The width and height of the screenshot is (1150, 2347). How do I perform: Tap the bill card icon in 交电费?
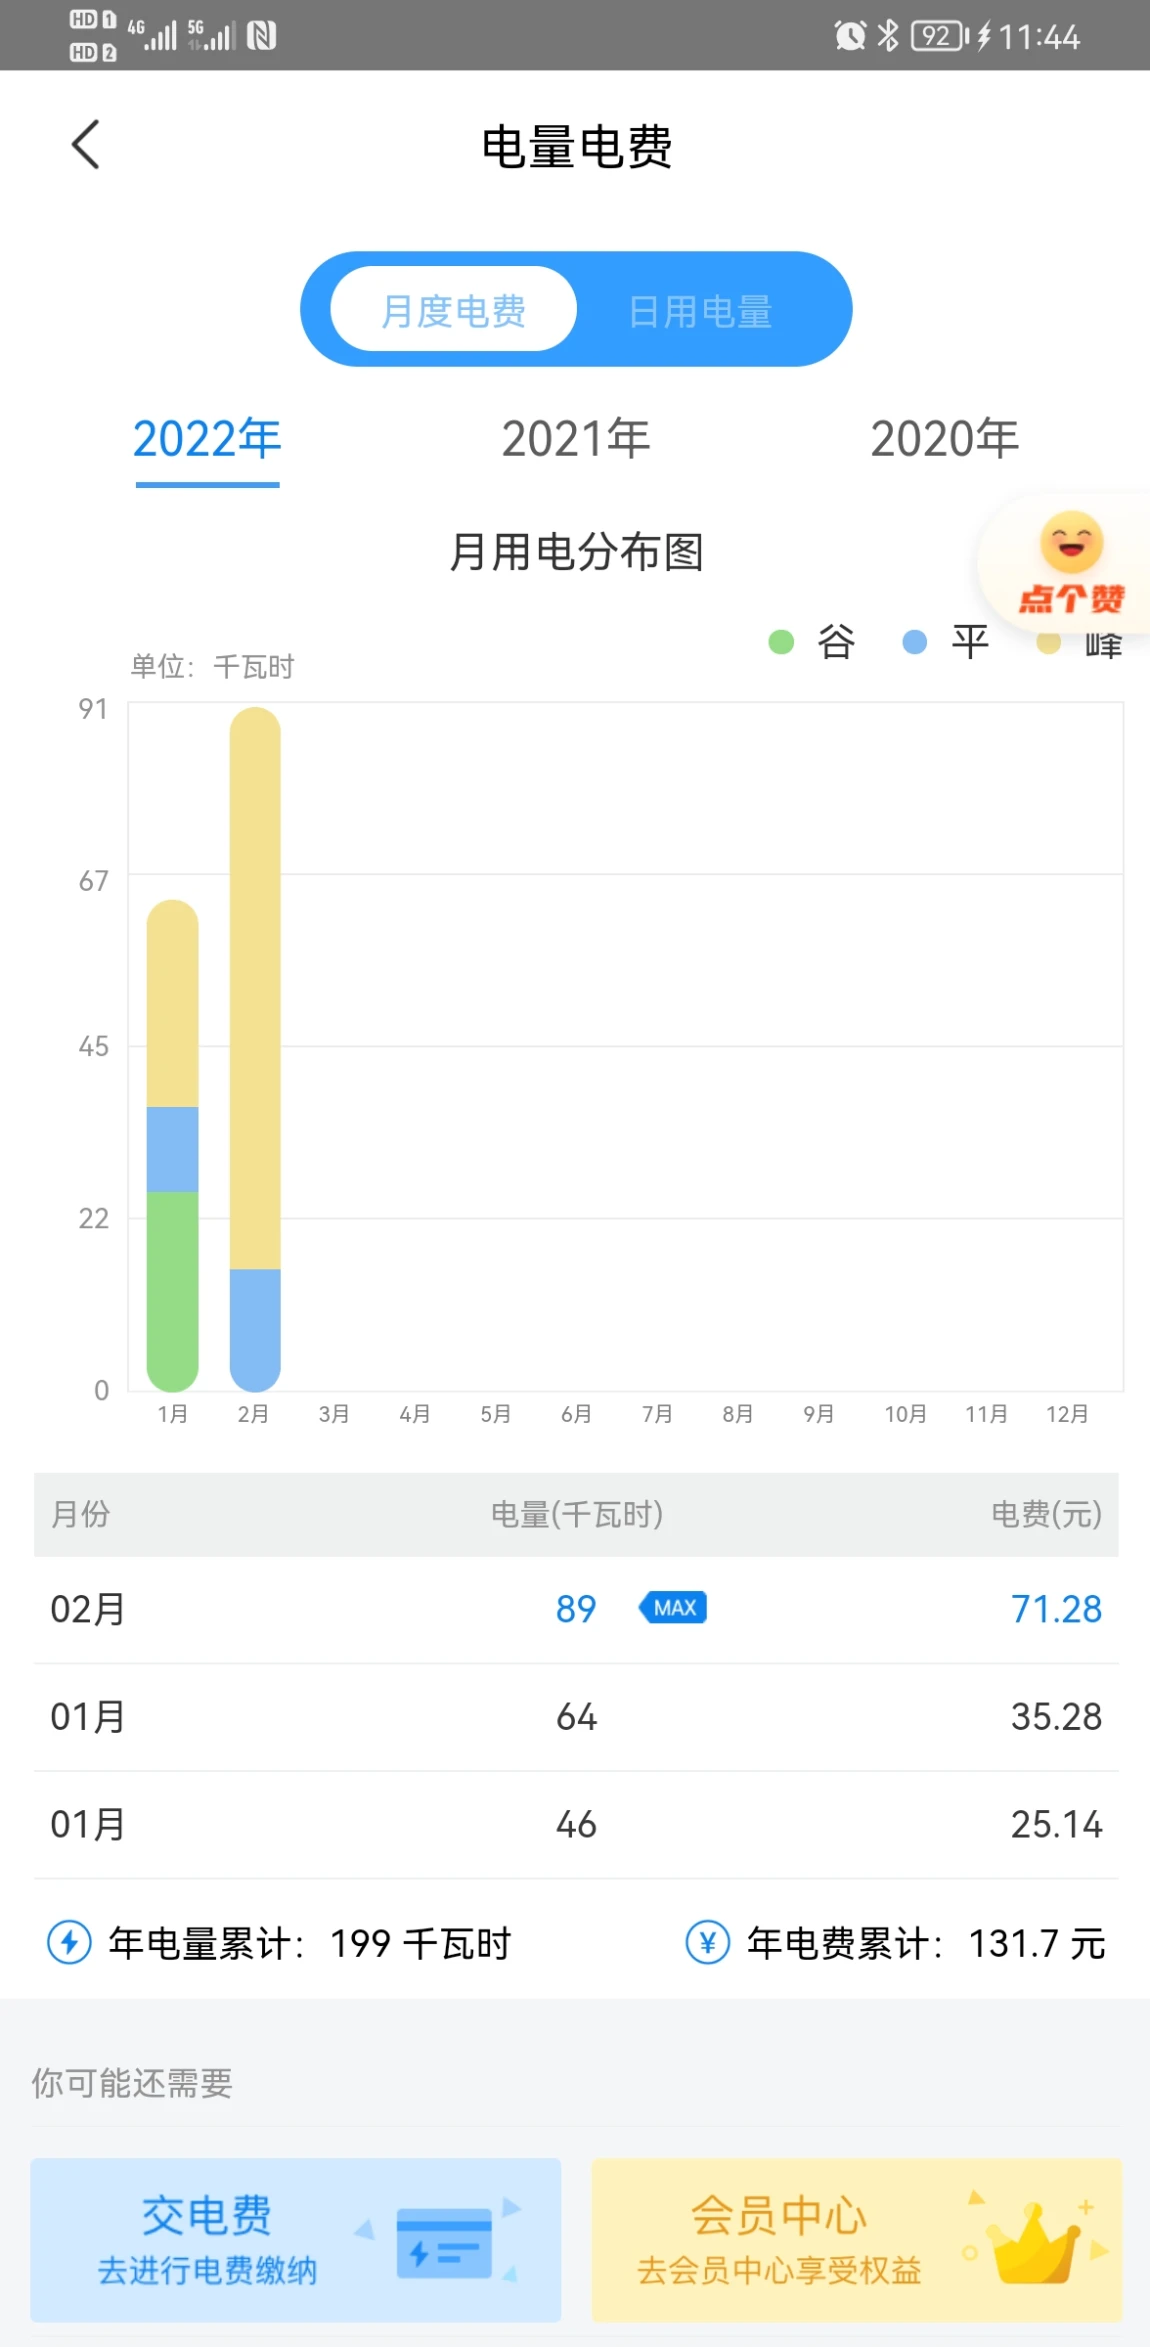click(443, 2243)
